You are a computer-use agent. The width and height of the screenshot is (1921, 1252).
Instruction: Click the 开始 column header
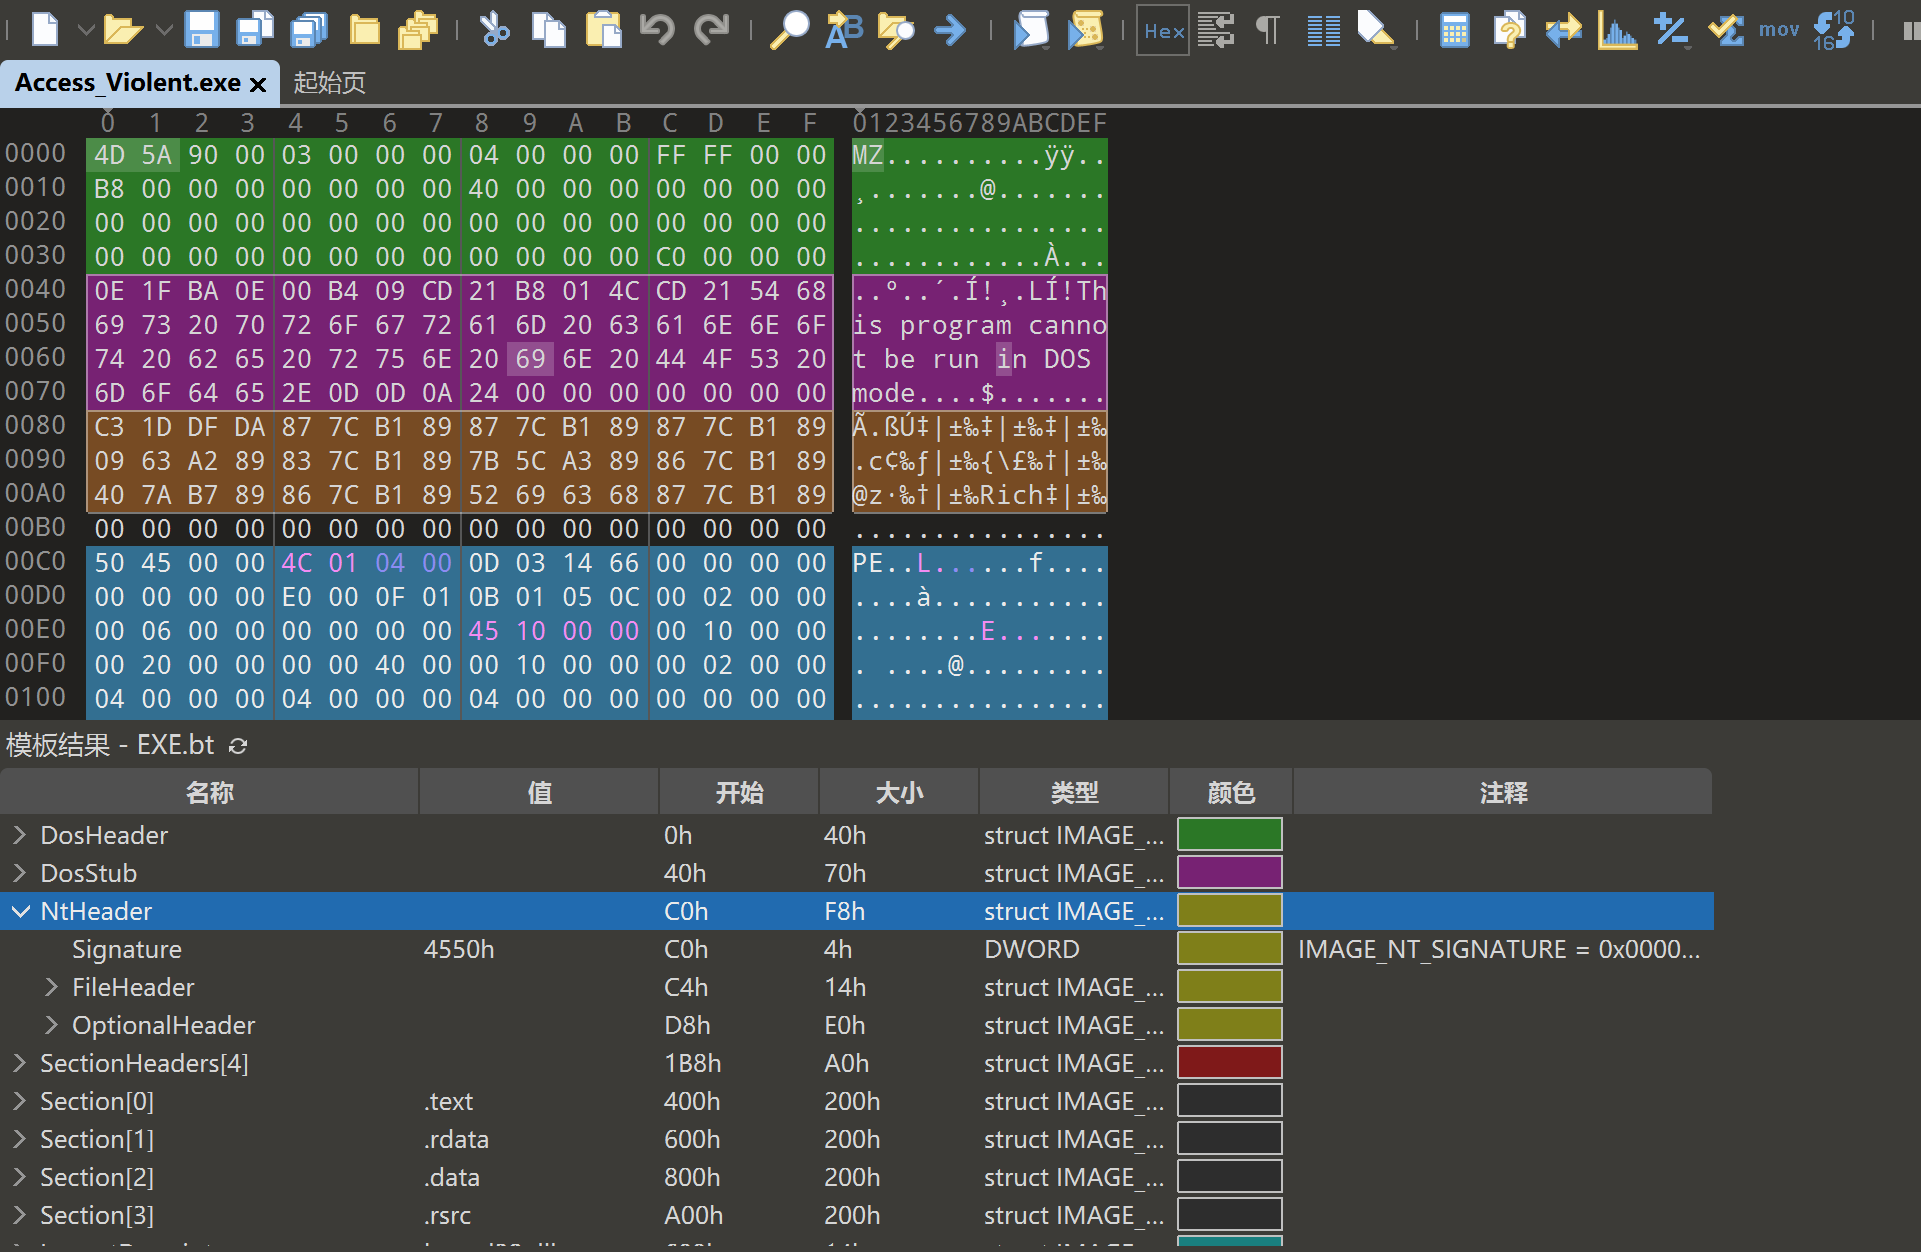click(x=739, y=792)
